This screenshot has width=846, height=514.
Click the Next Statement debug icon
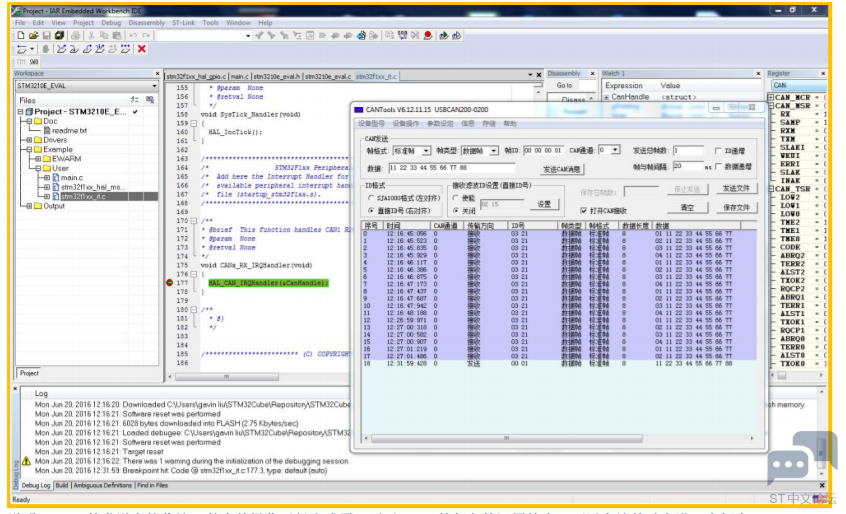point(100,49)
